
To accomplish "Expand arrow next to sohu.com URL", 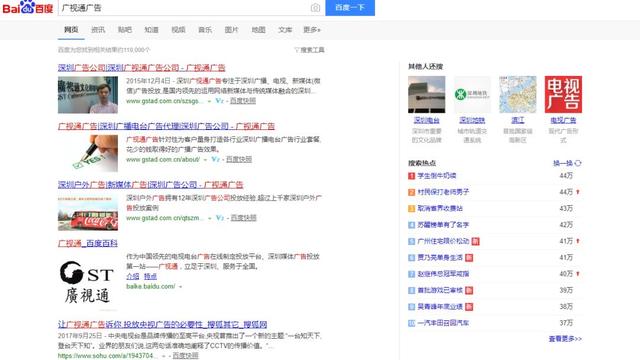I will (x=164, y=356).
